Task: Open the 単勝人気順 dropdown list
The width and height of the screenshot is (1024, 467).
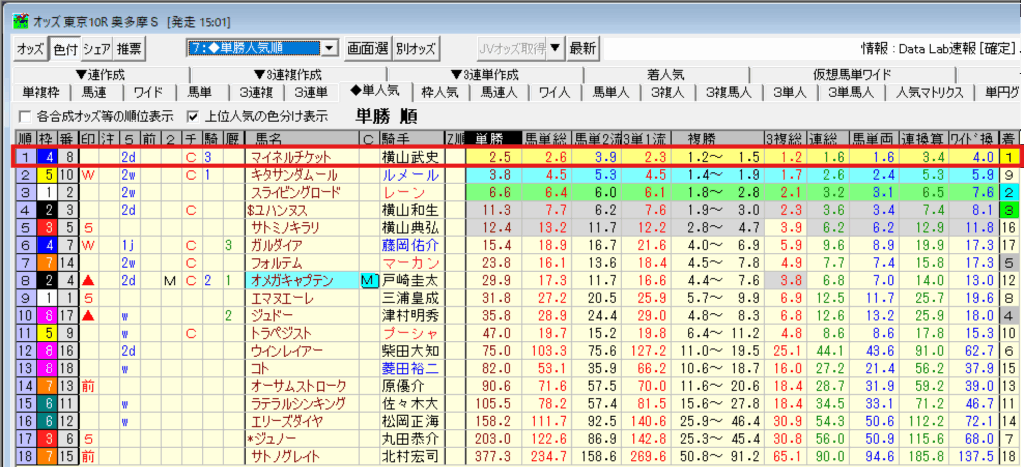Action: click(330, 48)
